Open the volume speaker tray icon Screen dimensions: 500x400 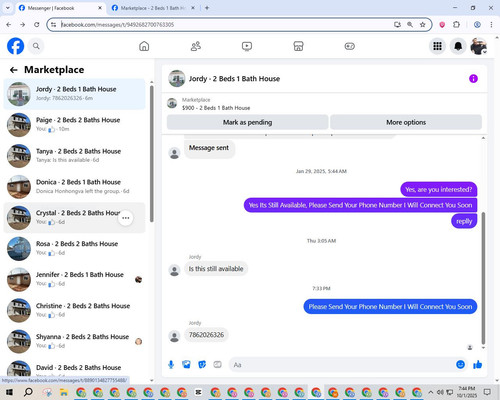440,392
